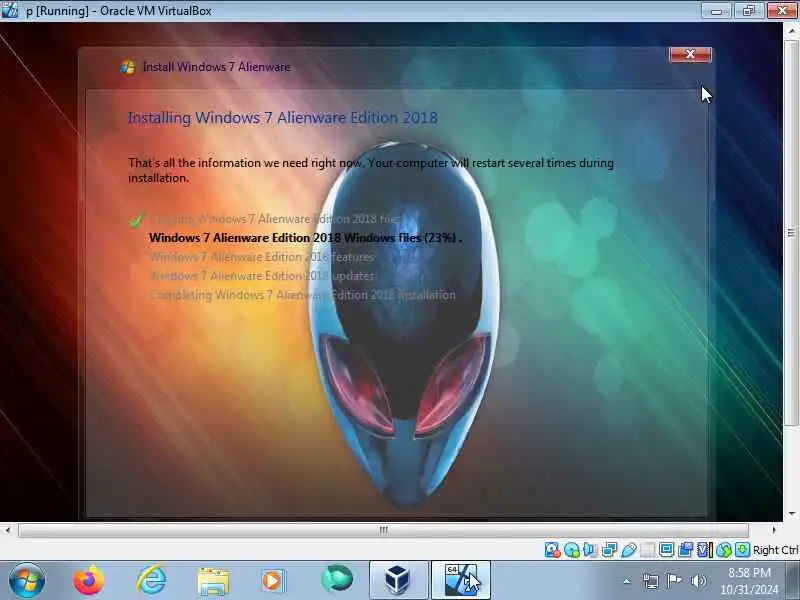
Task: Minimize the VirtualBox VM window
Action: click(x=717, y=11)
